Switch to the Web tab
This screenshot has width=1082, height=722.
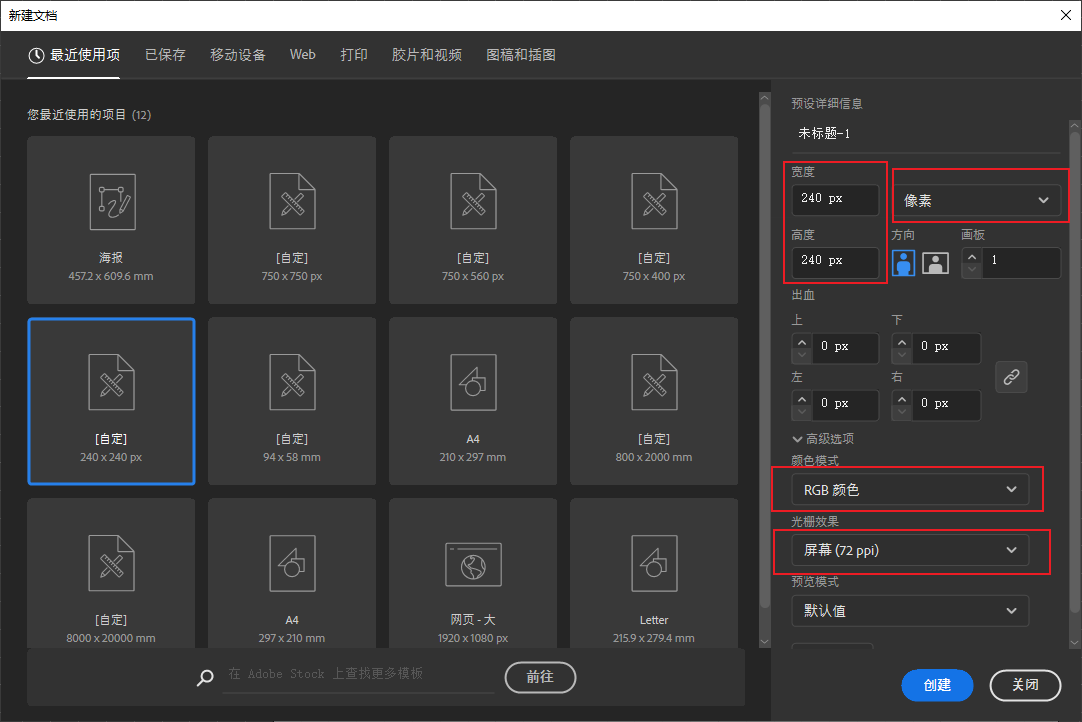(302, 55)
